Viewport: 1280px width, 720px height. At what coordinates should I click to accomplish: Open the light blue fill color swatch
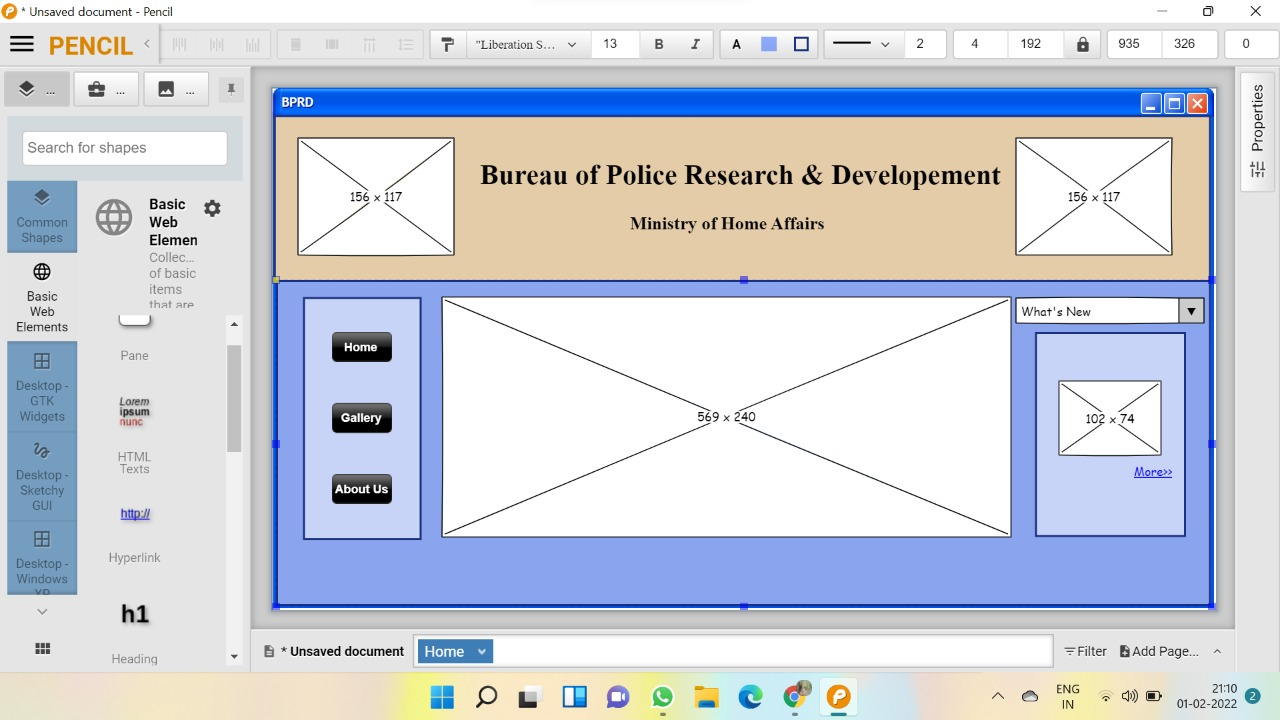(769, 44)
